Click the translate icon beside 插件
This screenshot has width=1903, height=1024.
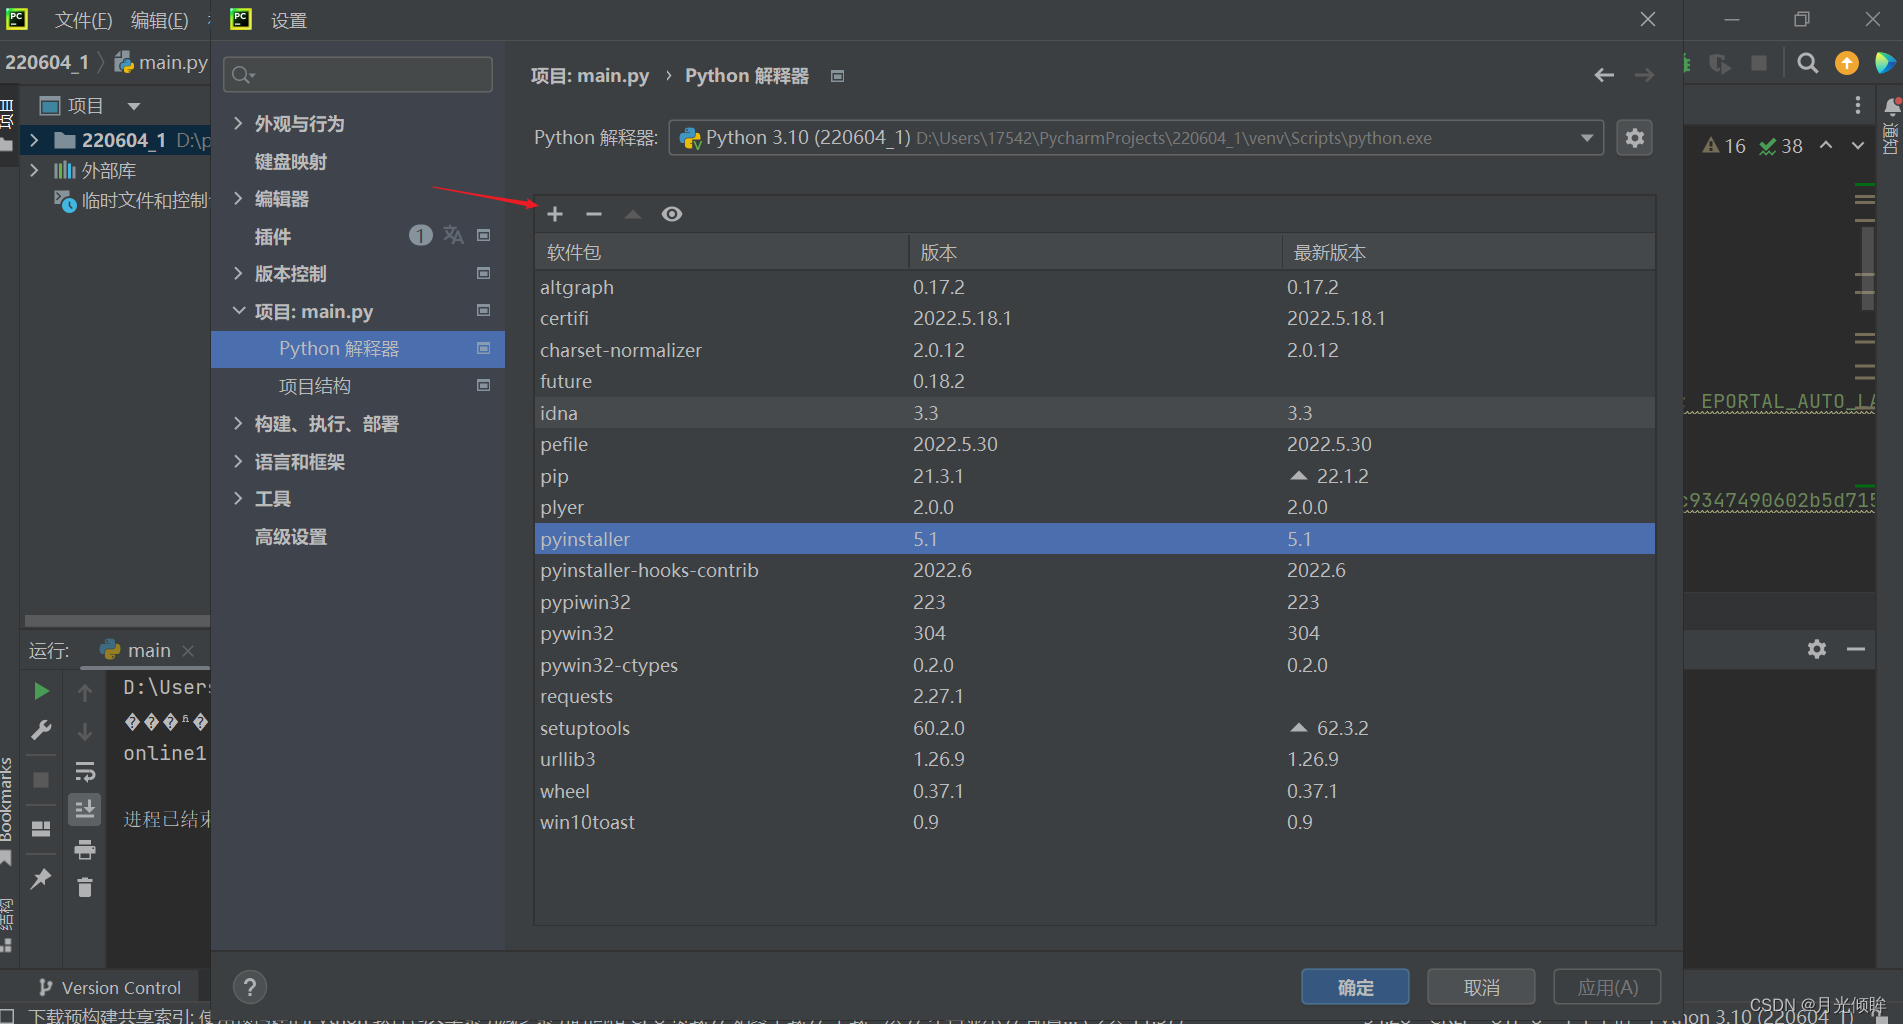pos(453,235)
